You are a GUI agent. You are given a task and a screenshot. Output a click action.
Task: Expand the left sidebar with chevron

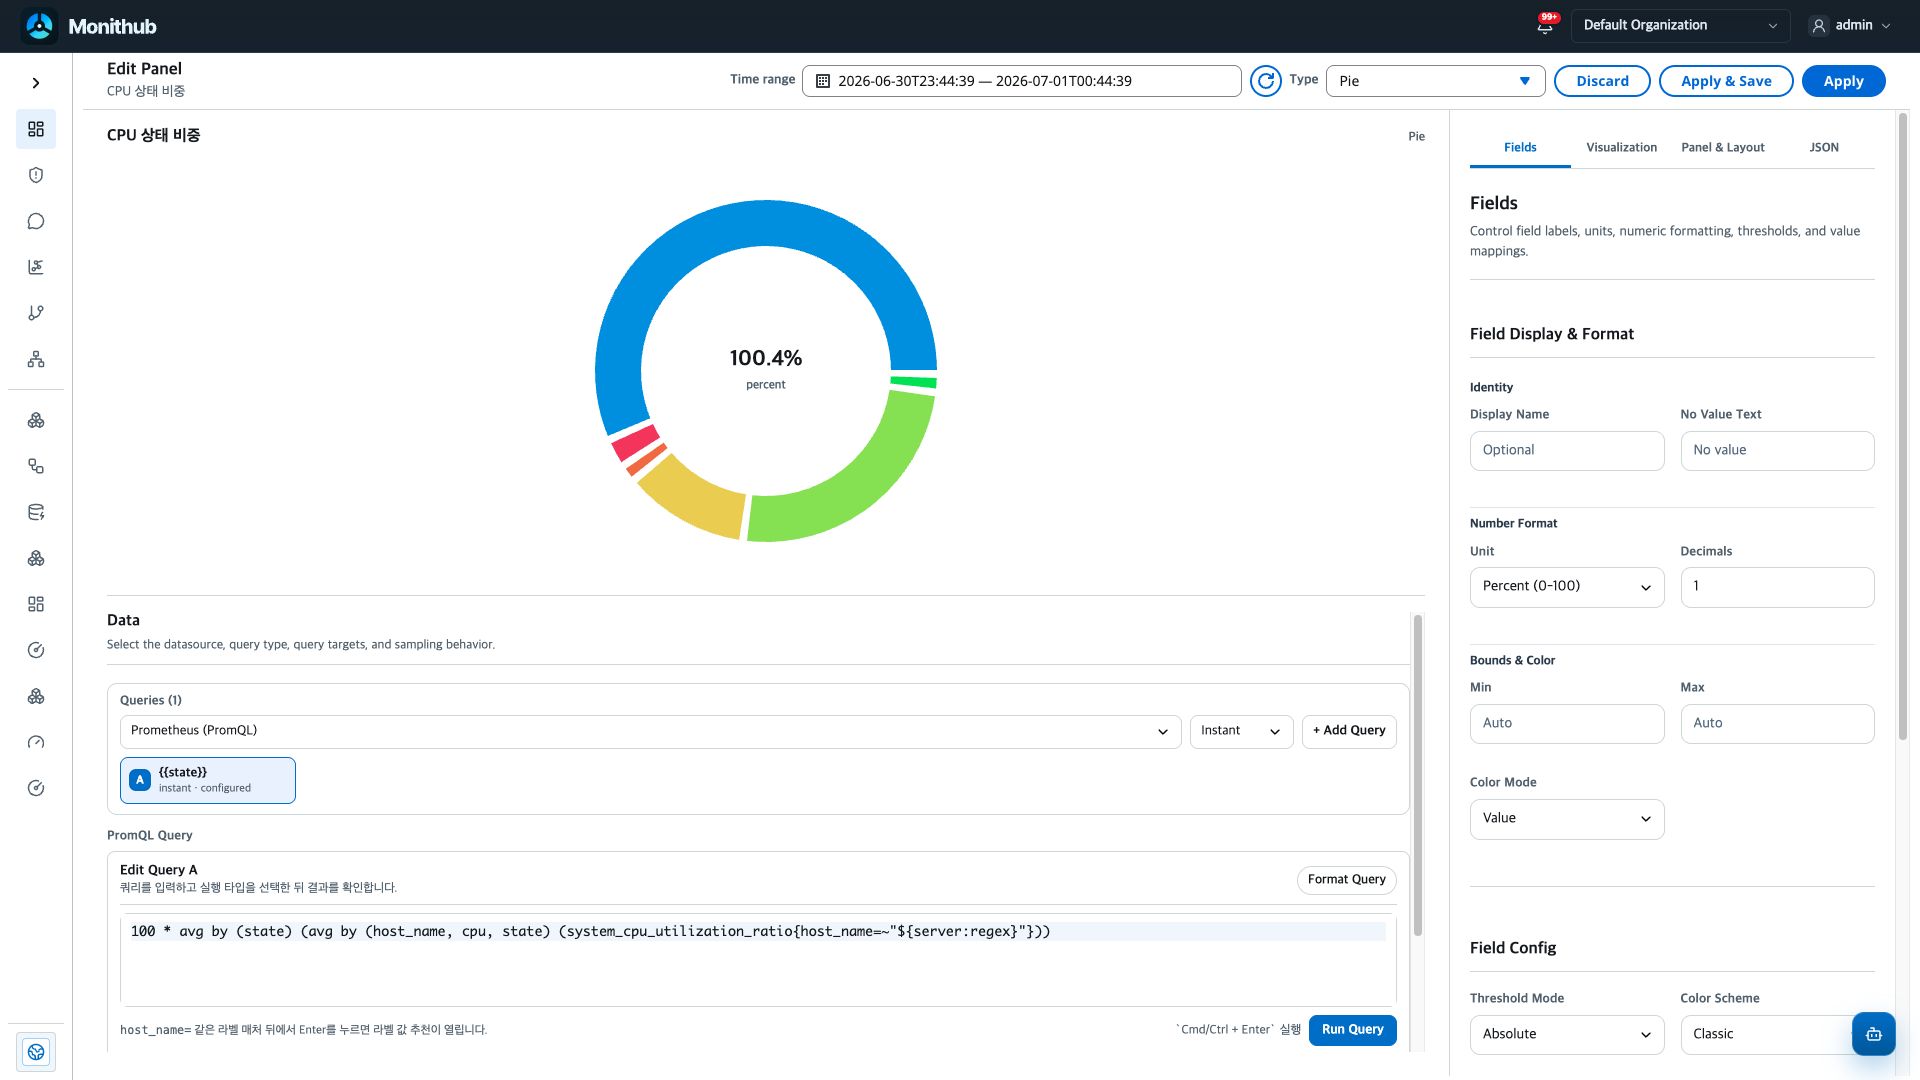pos(36,83)
